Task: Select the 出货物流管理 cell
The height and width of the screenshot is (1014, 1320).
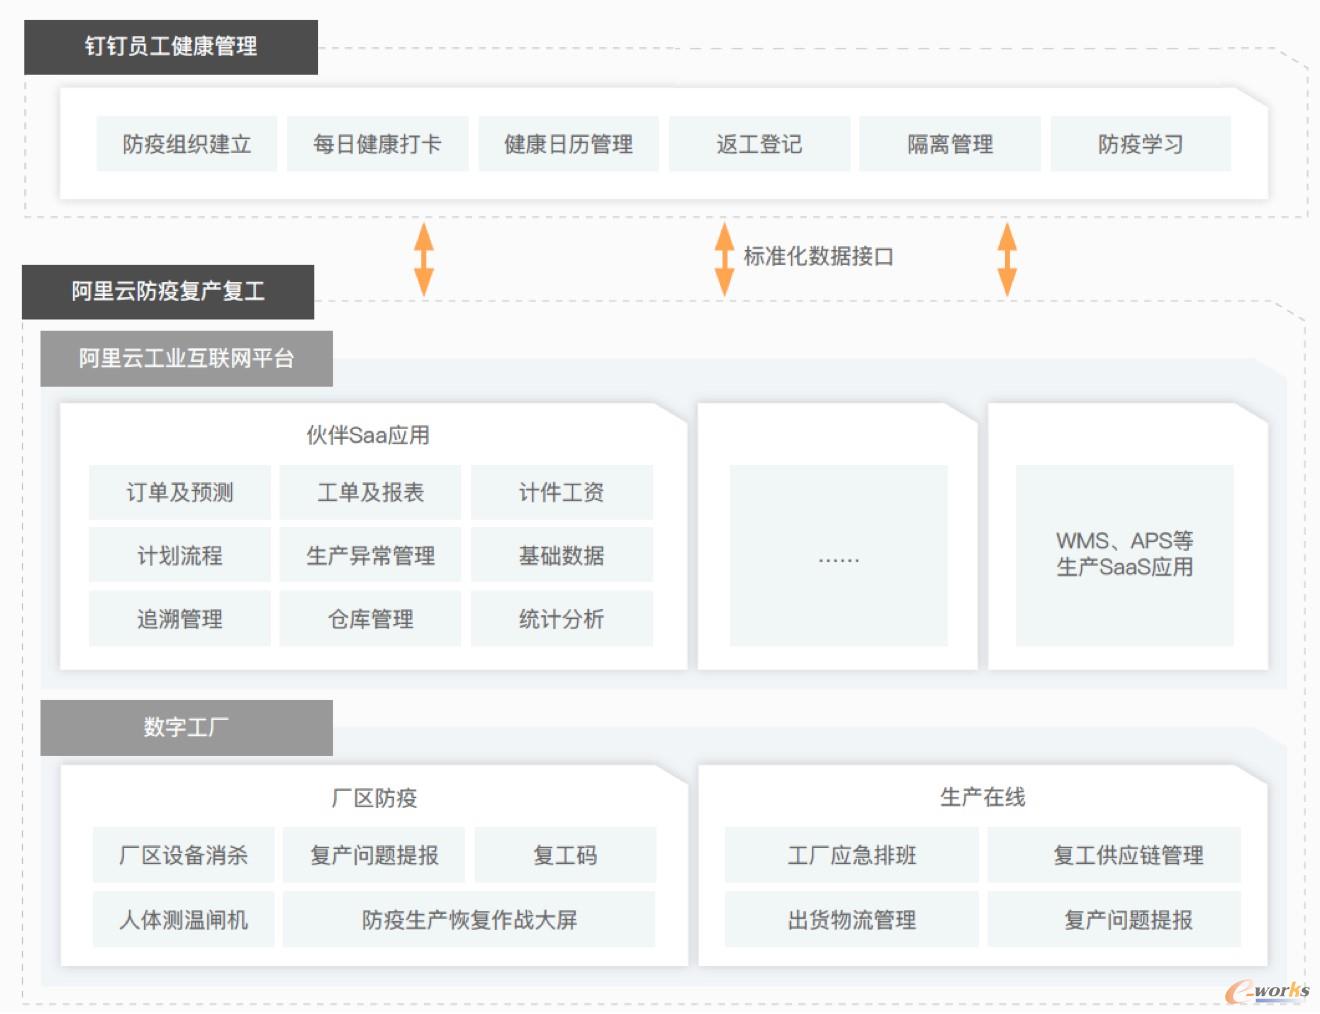Action: pyautogui.click(x=852, y=920)
